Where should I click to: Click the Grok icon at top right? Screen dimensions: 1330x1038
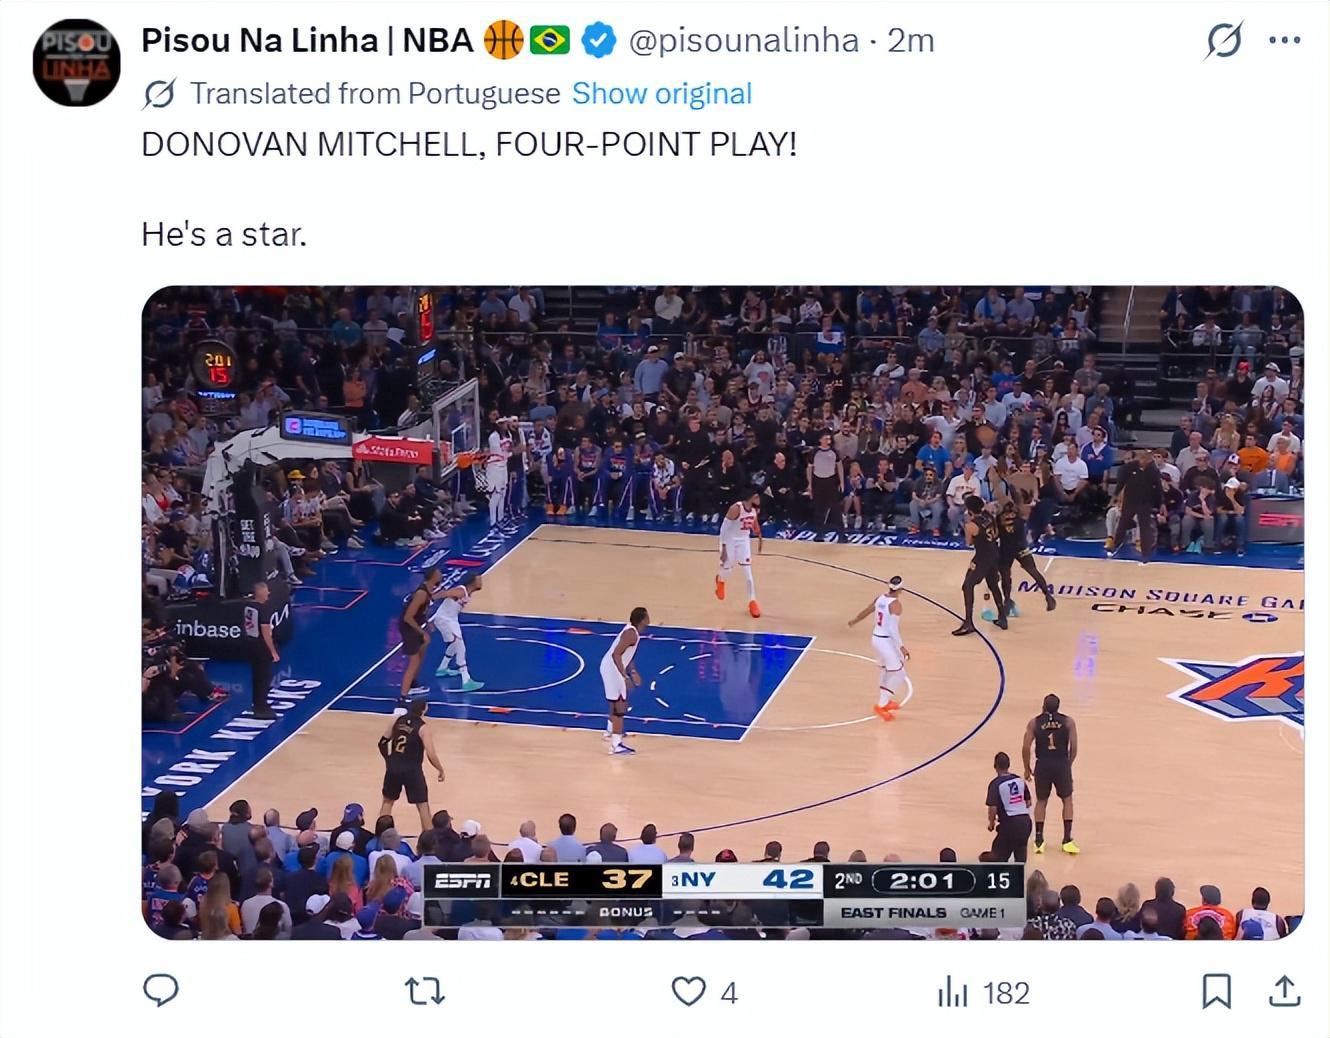(1224, 41)
